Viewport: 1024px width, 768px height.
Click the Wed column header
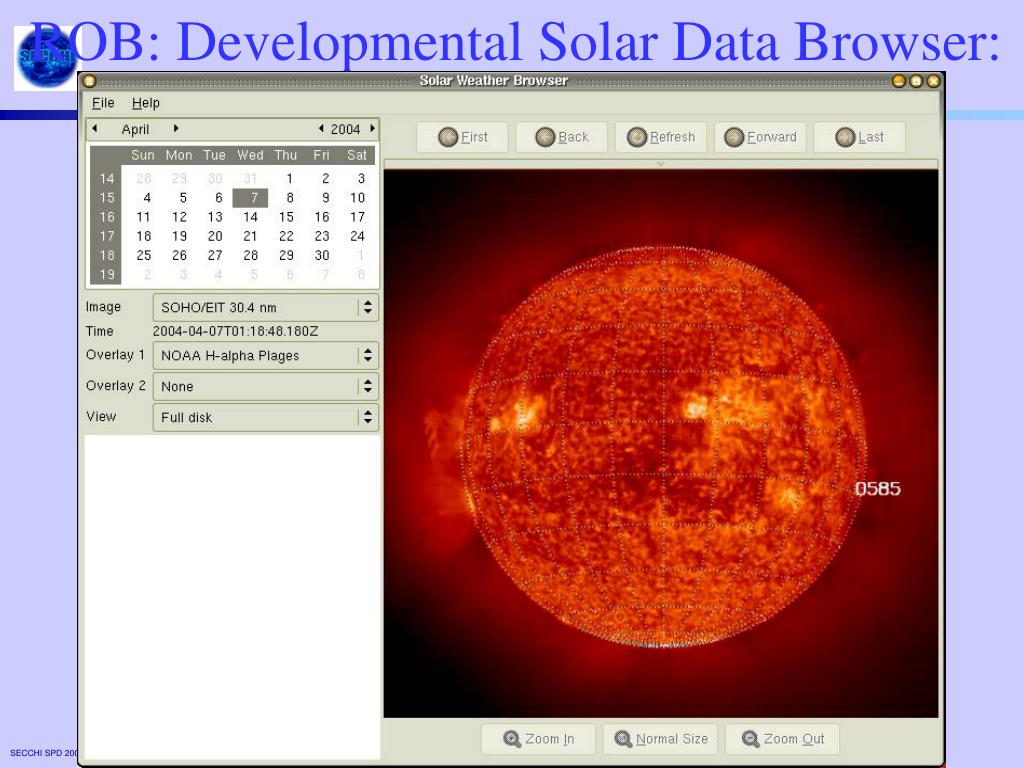tap(250, 155)
